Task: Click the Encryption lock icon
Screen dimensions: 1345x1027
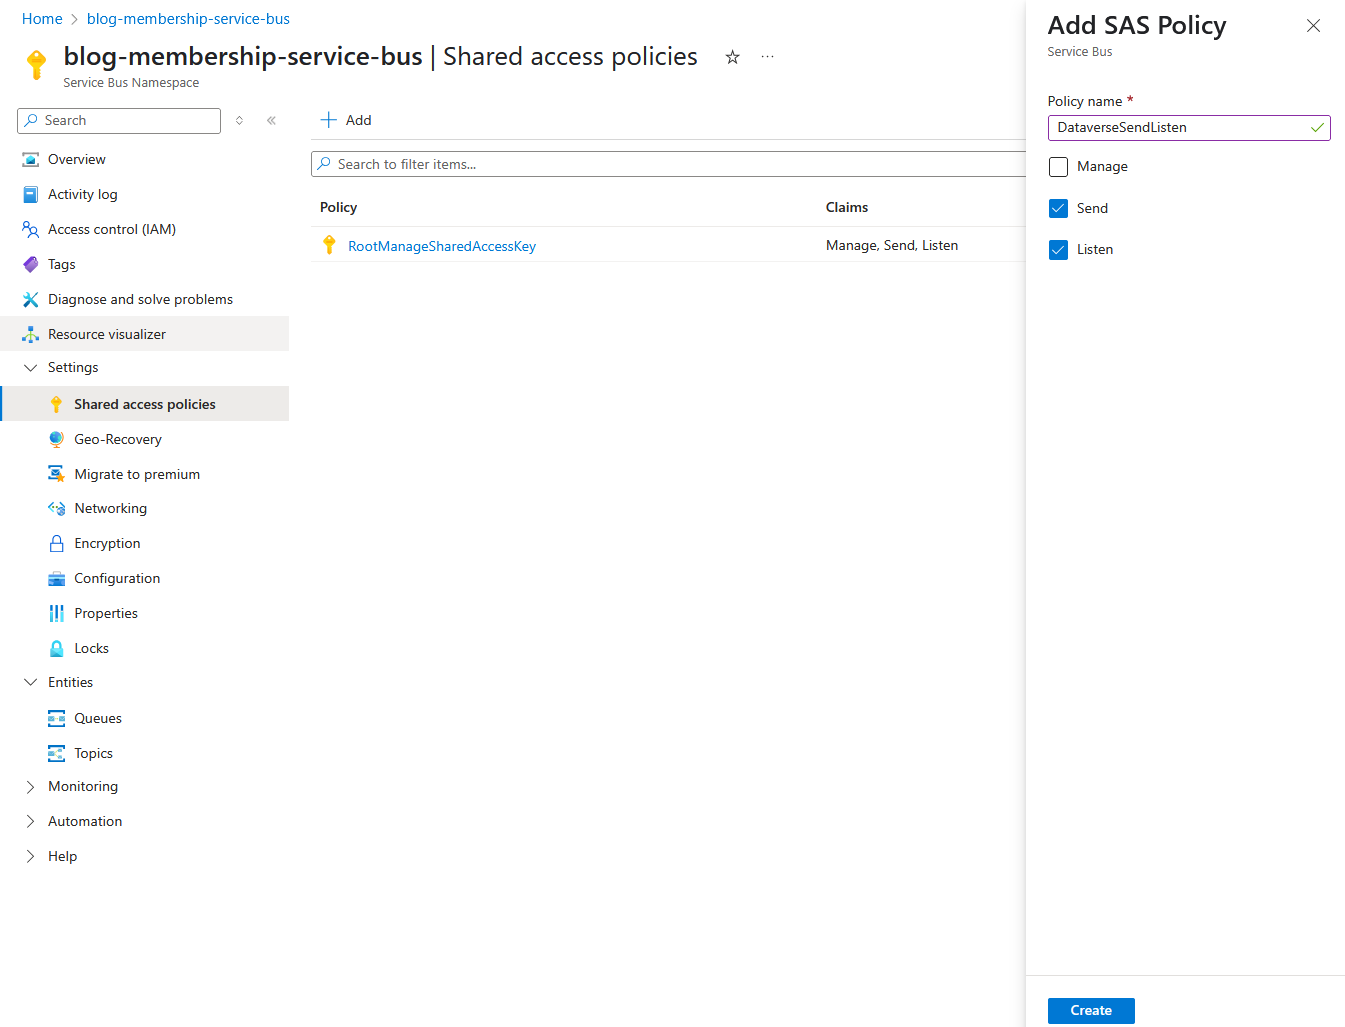Action: 57,544
